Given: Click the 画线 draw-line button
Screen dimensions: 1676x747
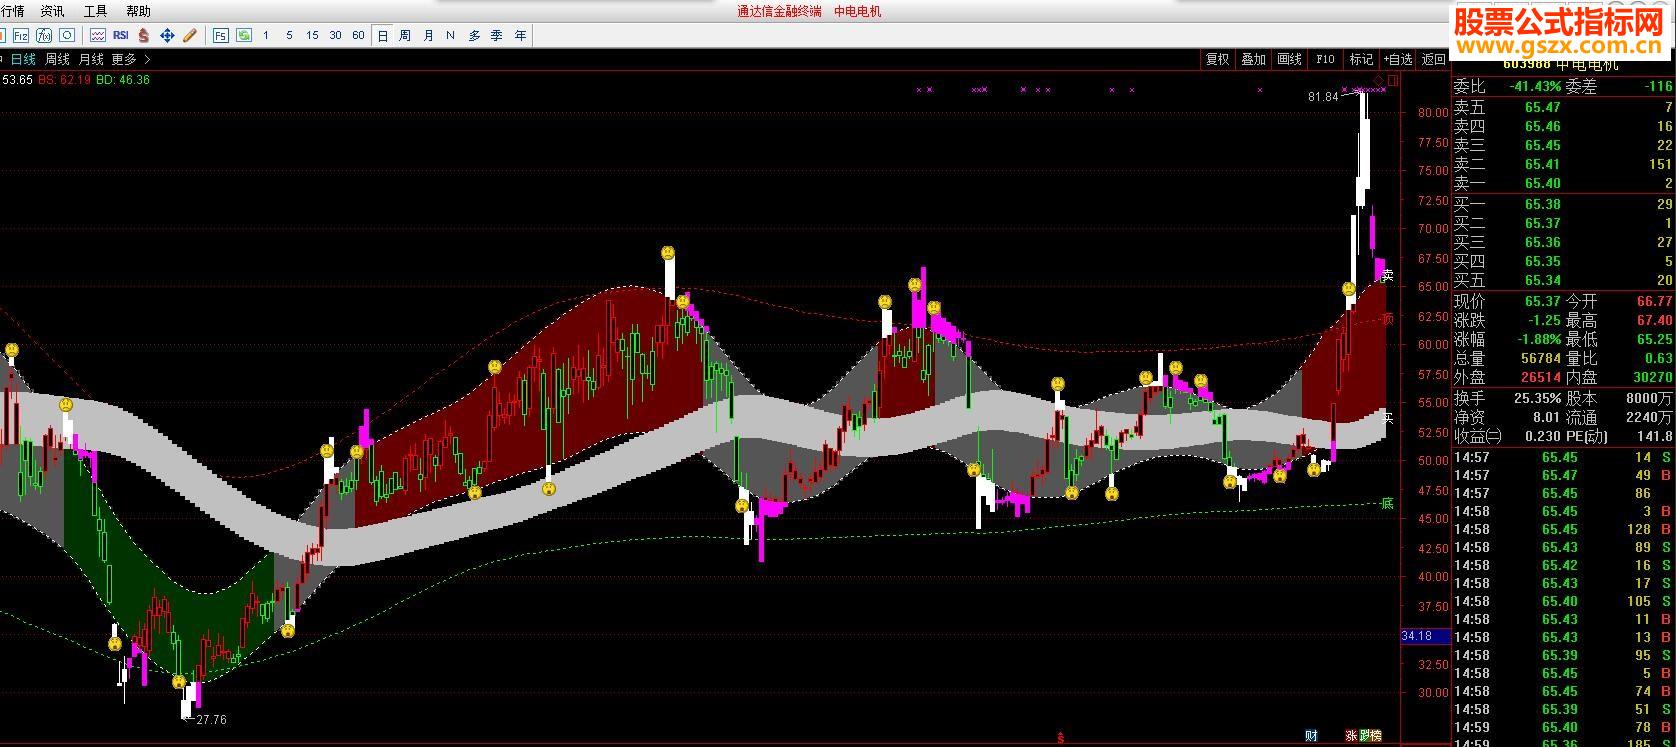Looking at the screenshot, I should pyautogui.click(x=1290, y=59).
